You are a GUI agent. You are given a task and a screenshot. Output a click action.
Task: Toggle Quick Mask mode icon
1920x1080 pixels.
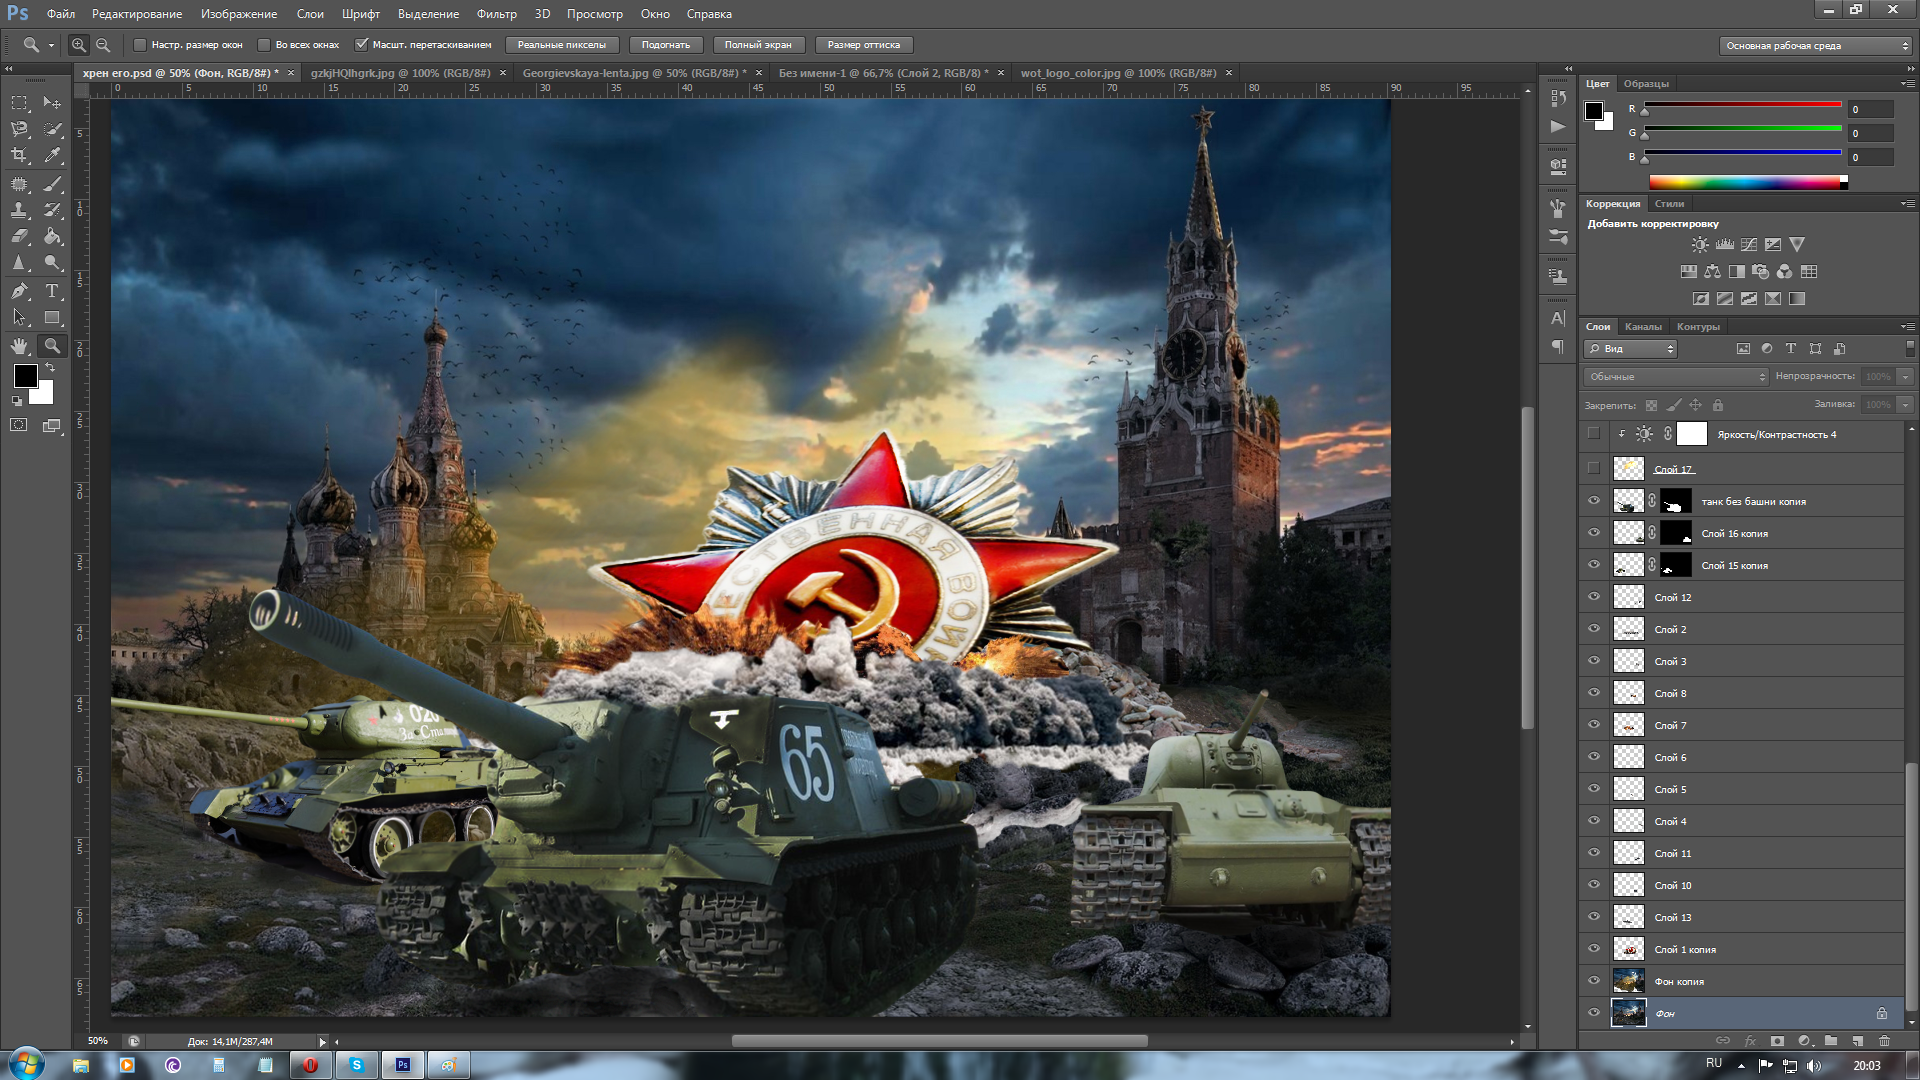click(19, 425)
